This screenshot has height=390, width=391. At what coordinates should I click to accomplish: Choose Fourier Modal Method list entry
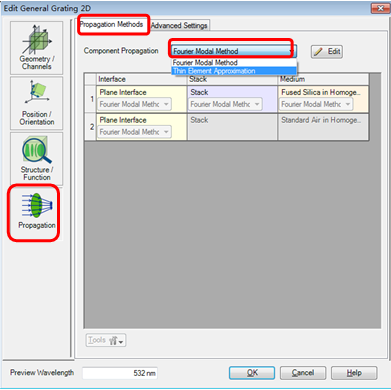234,63
